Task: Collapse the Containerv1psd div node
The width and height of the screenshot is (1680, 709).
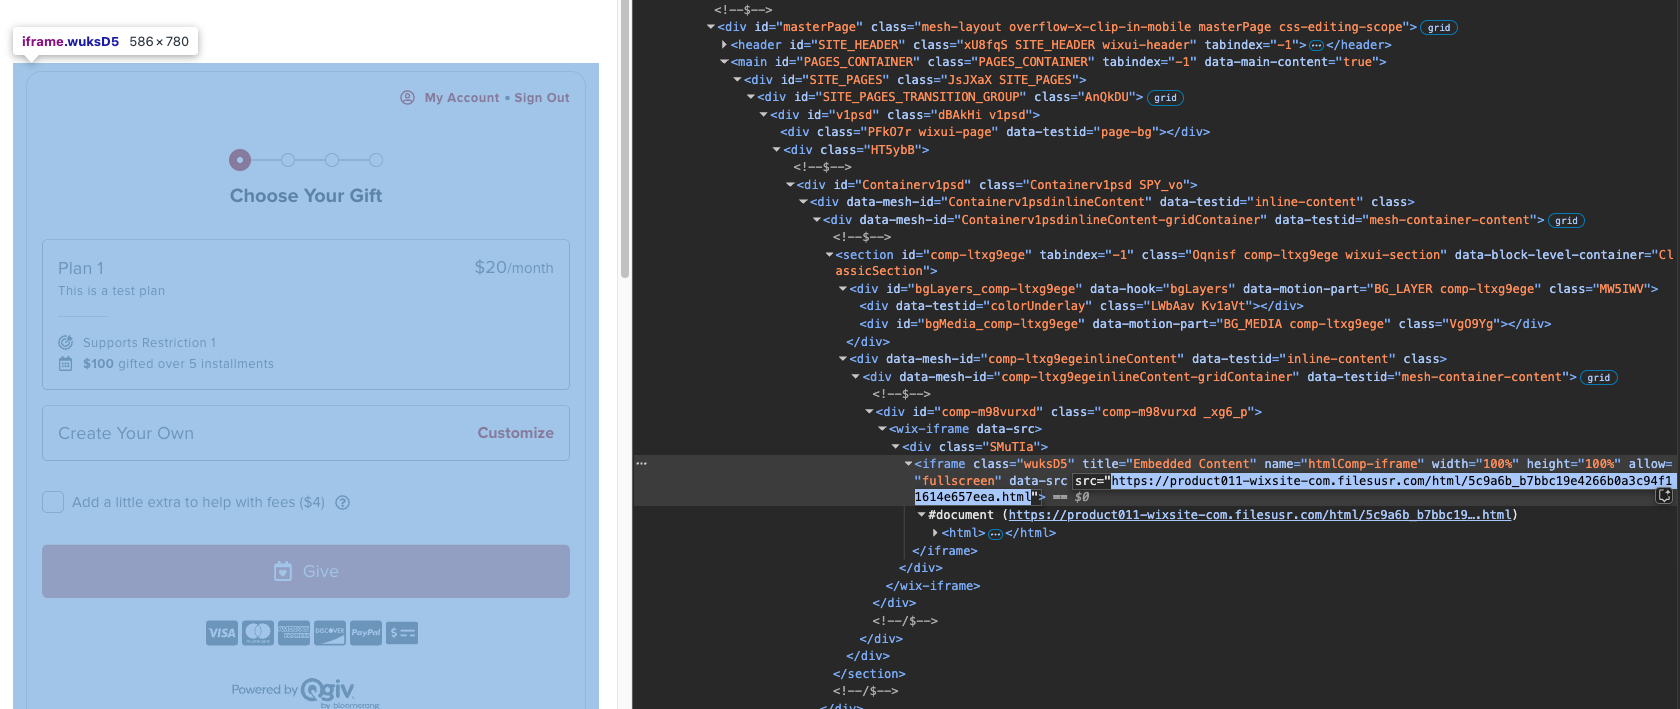Action: coord(790,185)
